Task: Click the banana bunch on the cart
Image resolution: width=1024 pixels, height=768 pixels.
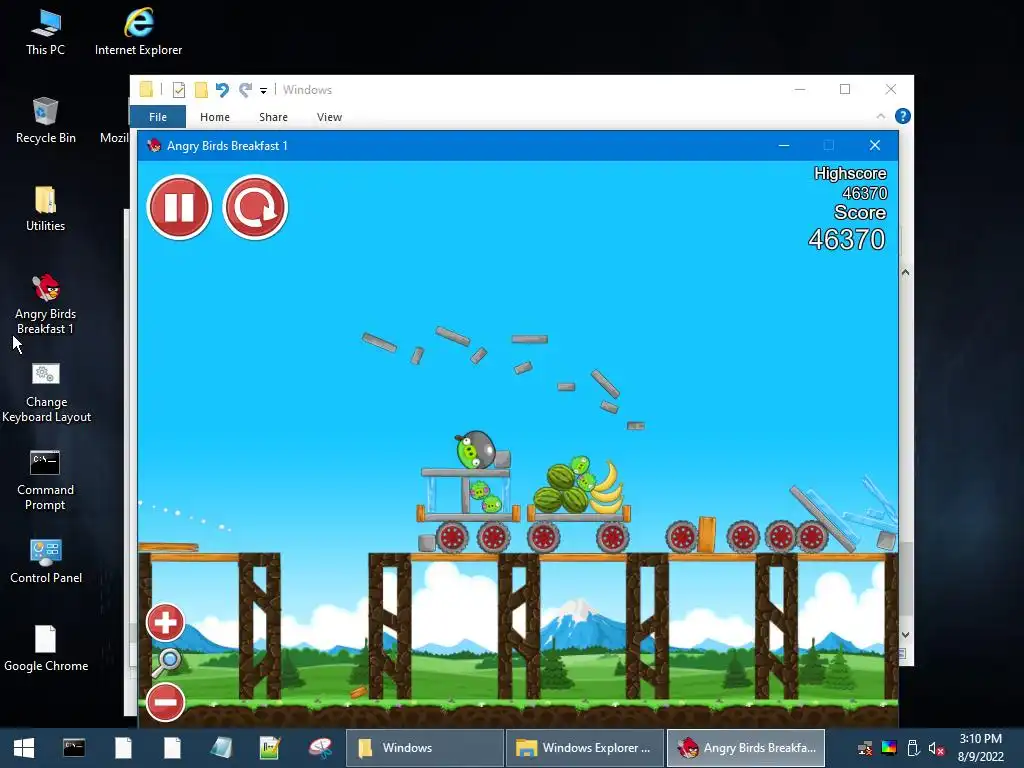Action: (607, 487)
